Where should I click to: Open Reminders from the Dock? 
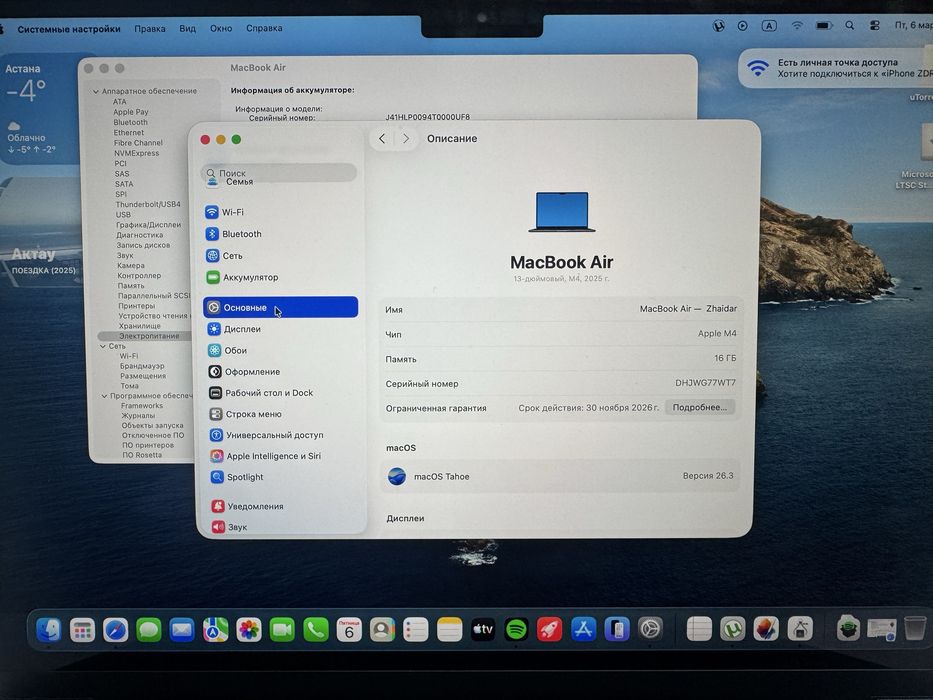[416, 629]
